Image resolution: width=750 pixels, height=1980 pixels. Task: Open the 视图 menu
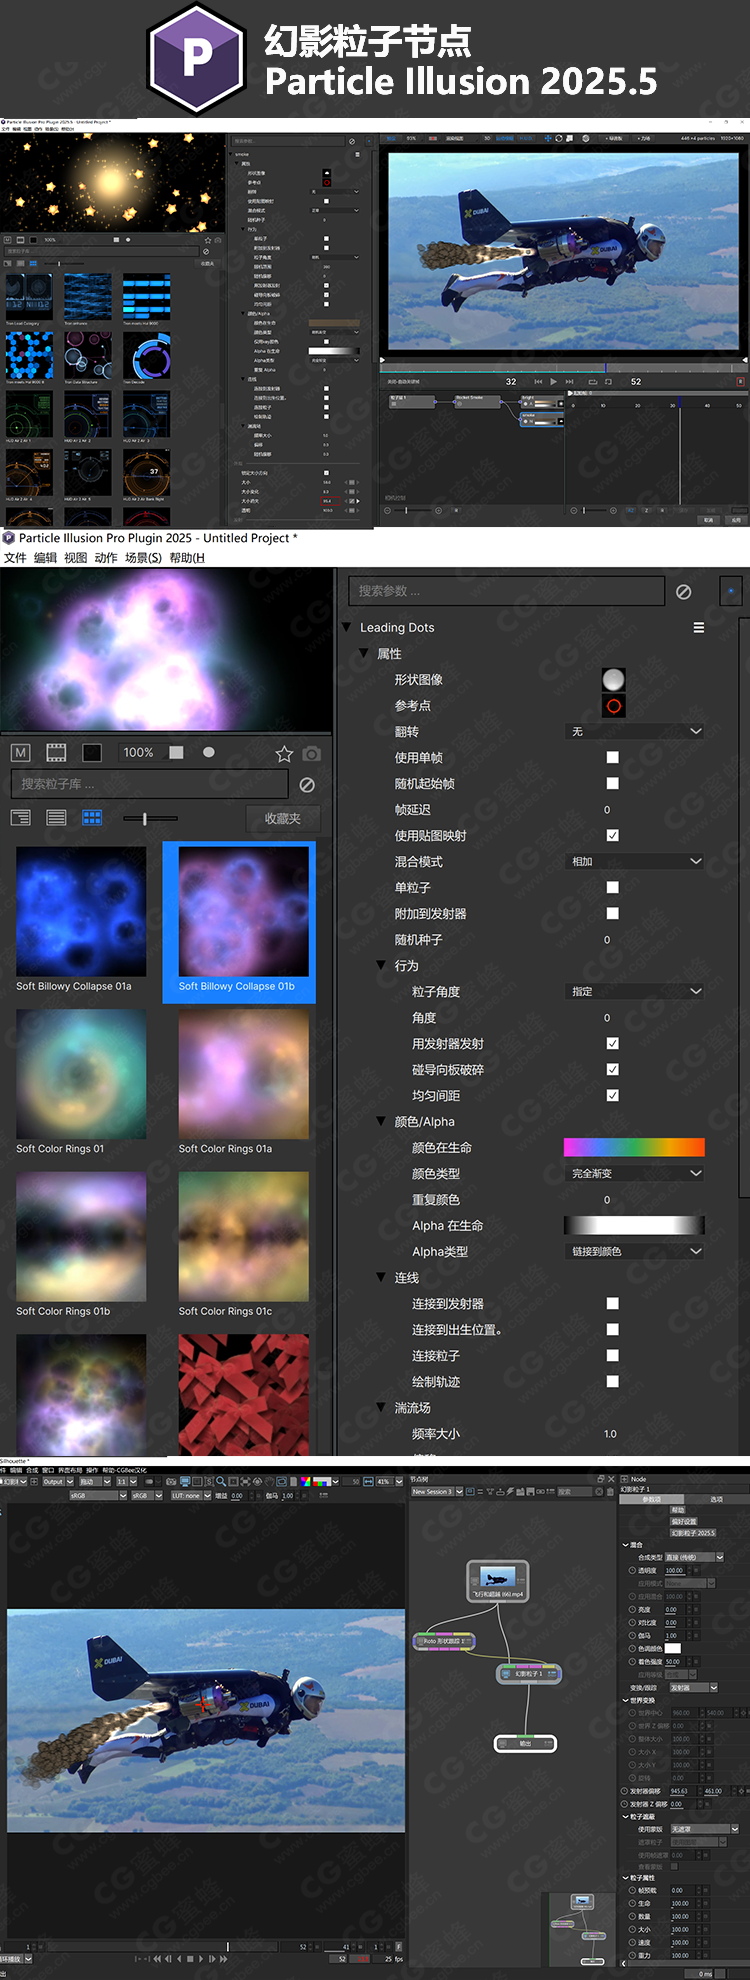click(x=75, y=558)
